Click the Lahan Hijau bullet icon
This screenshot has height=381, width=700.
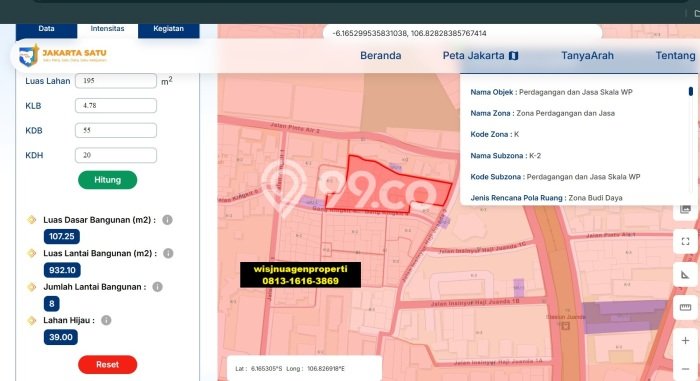click(32, 320)
